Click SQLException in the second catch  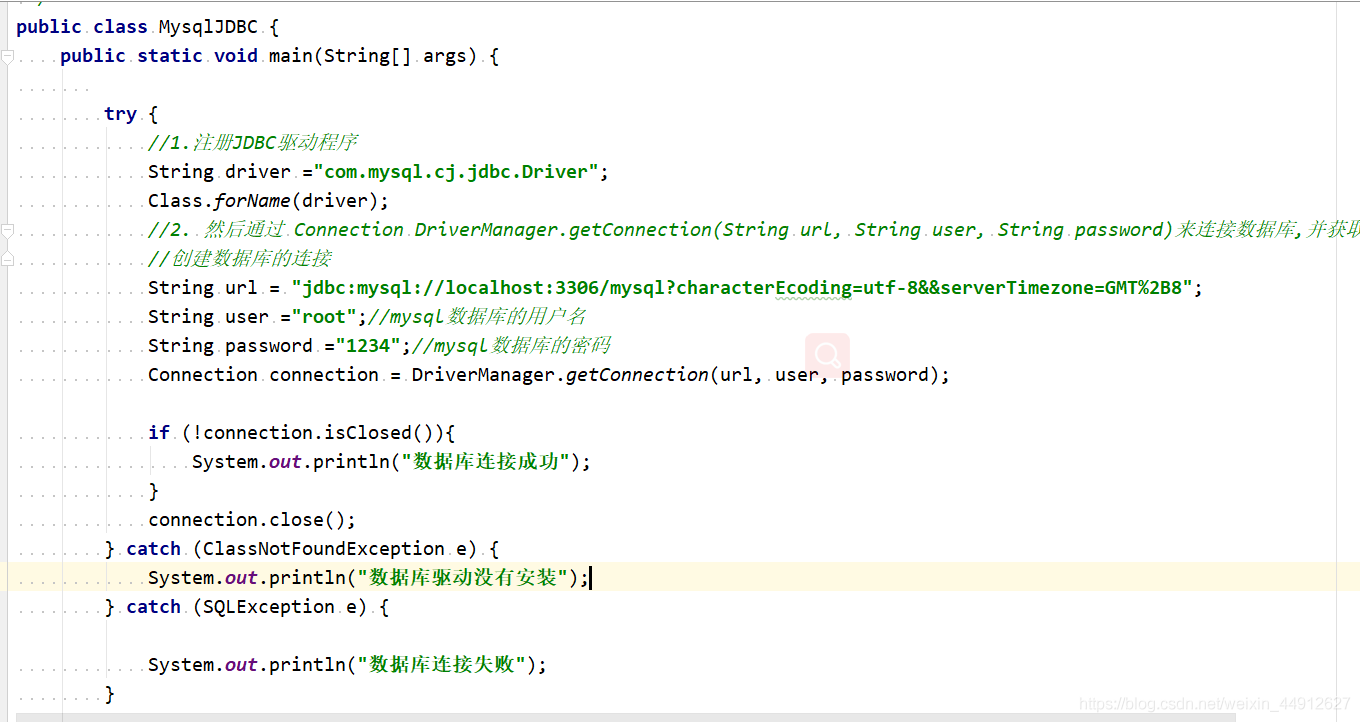pos(269,607)
